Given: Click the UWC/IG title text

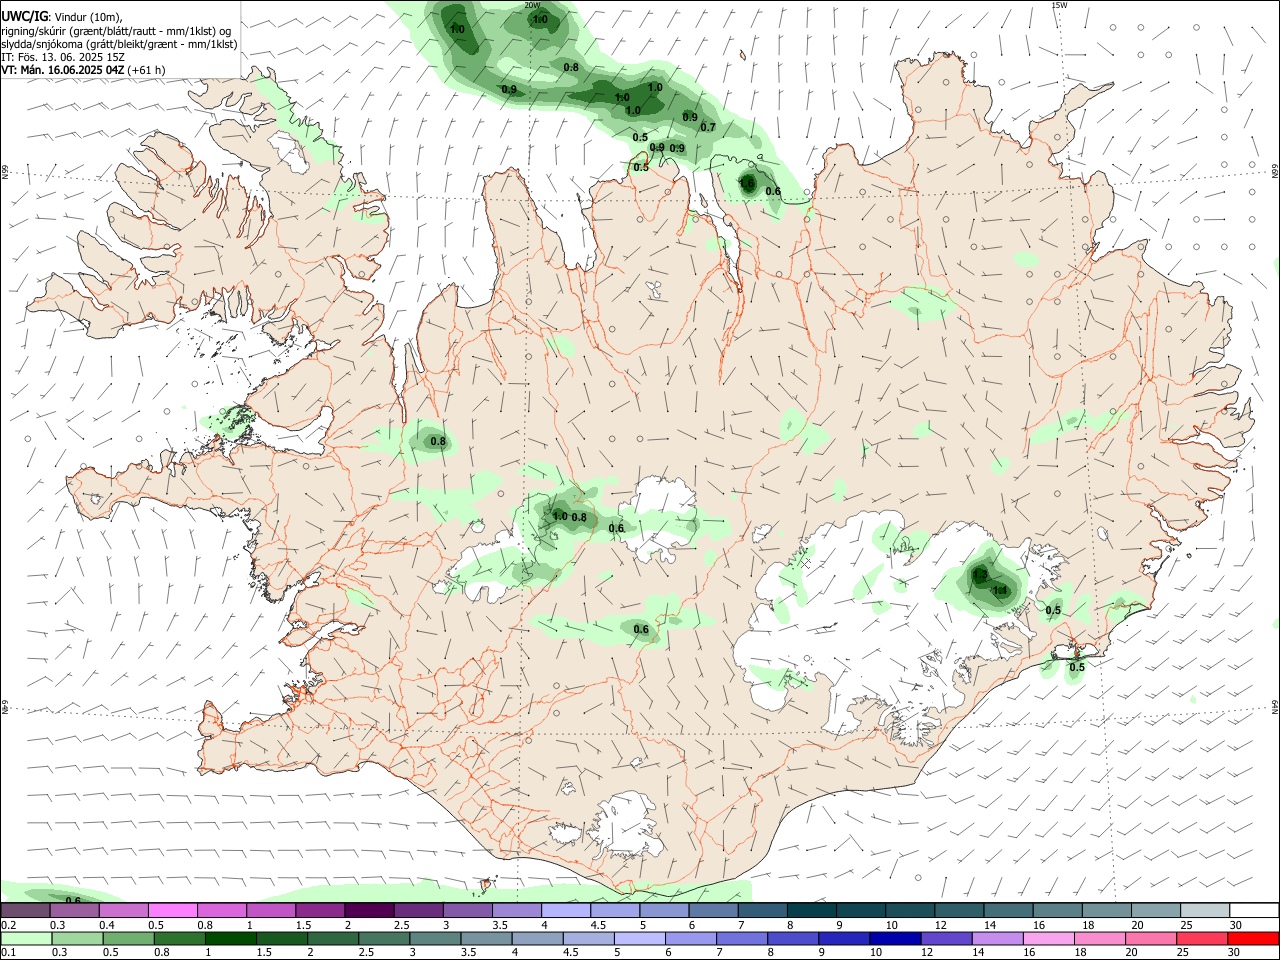Looking at the screenshot, I should coord(24,16).
